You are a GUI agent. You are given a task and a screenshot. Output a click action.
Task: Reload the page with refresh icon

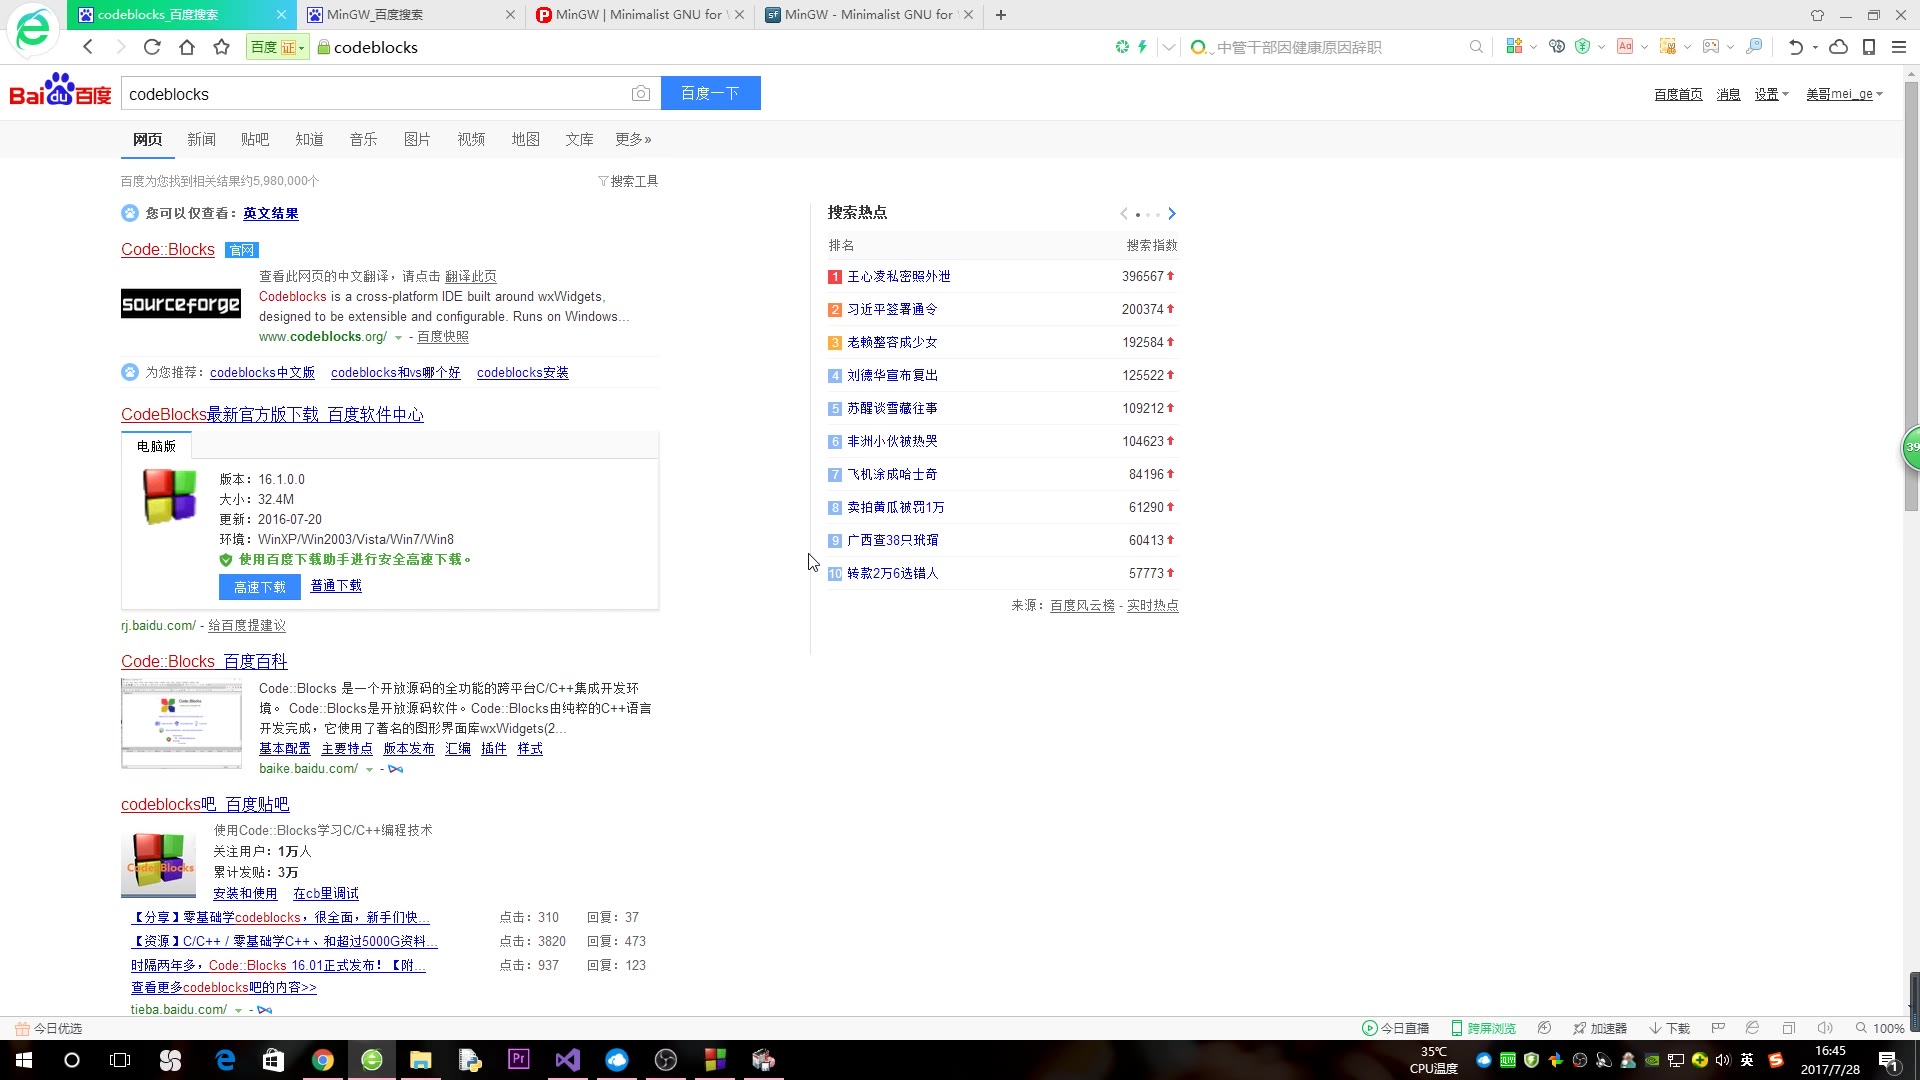152,47
